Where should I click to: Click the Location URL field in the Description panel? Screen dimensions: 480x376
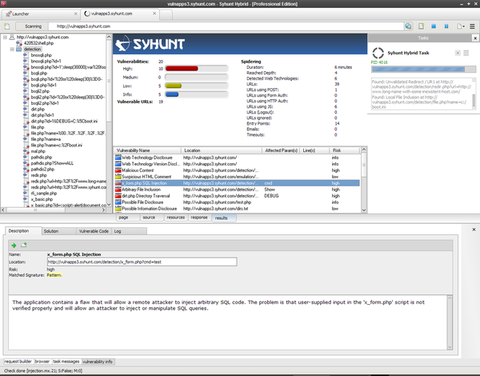tap(142, 262)
